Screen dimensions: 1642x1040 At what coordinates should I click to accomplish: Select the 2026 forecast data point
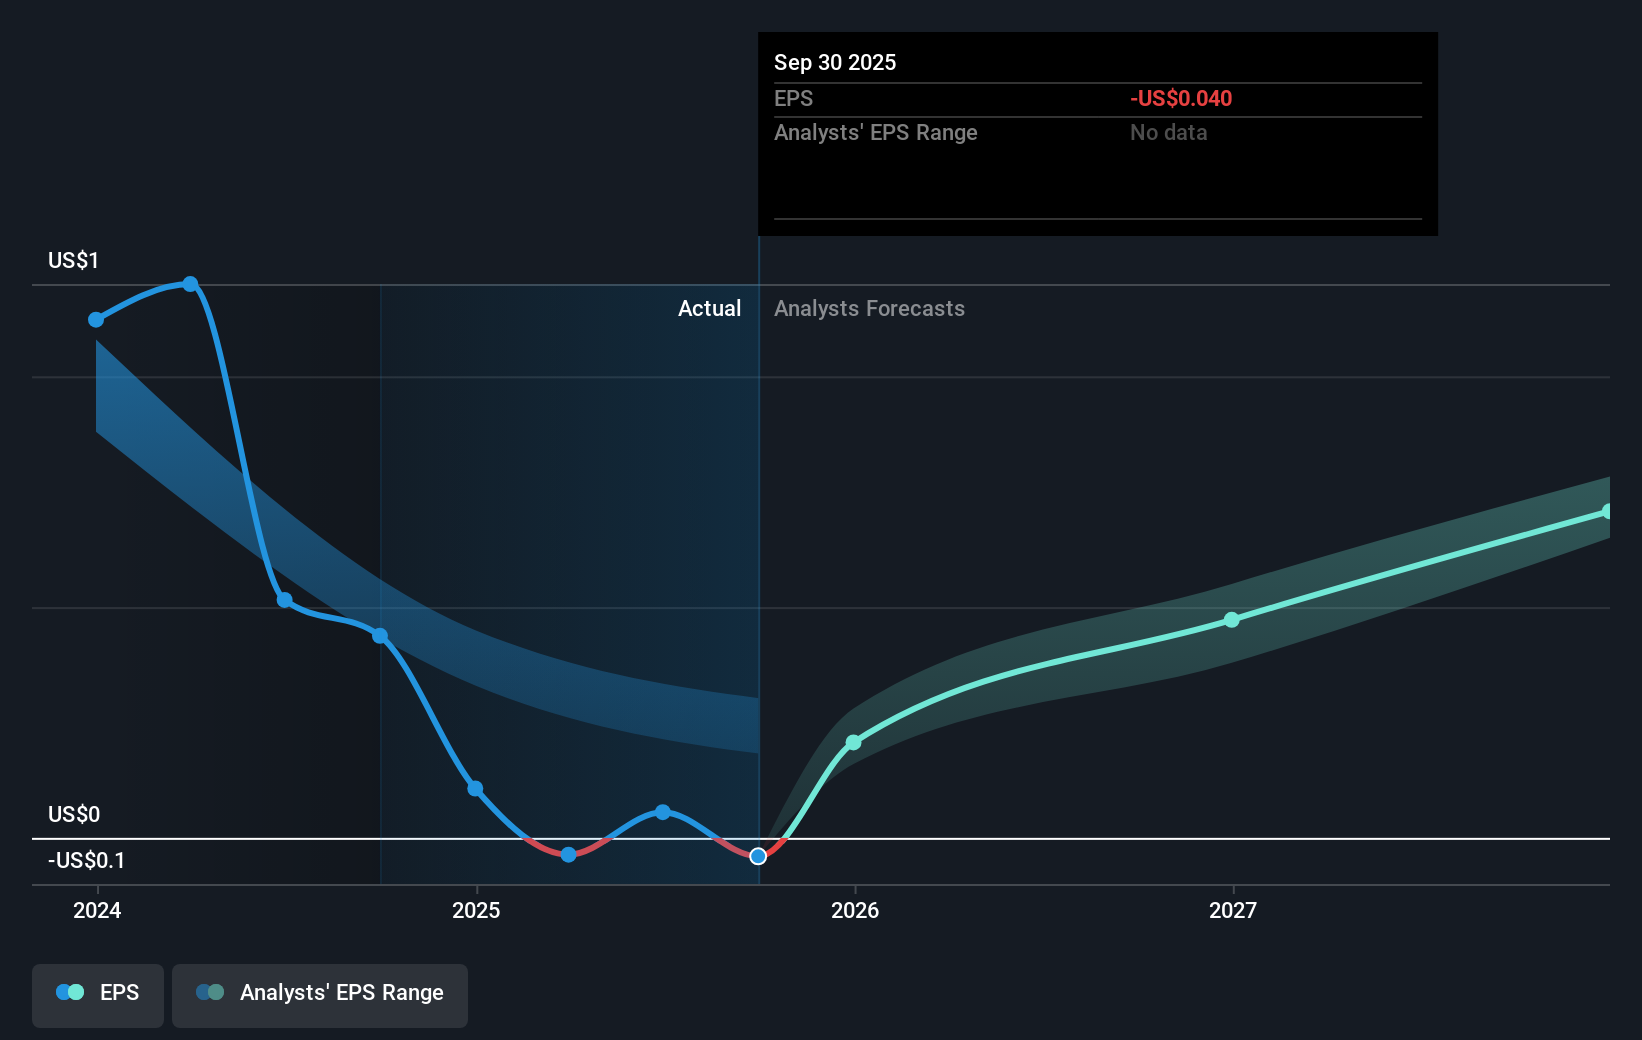click(853, 742)
